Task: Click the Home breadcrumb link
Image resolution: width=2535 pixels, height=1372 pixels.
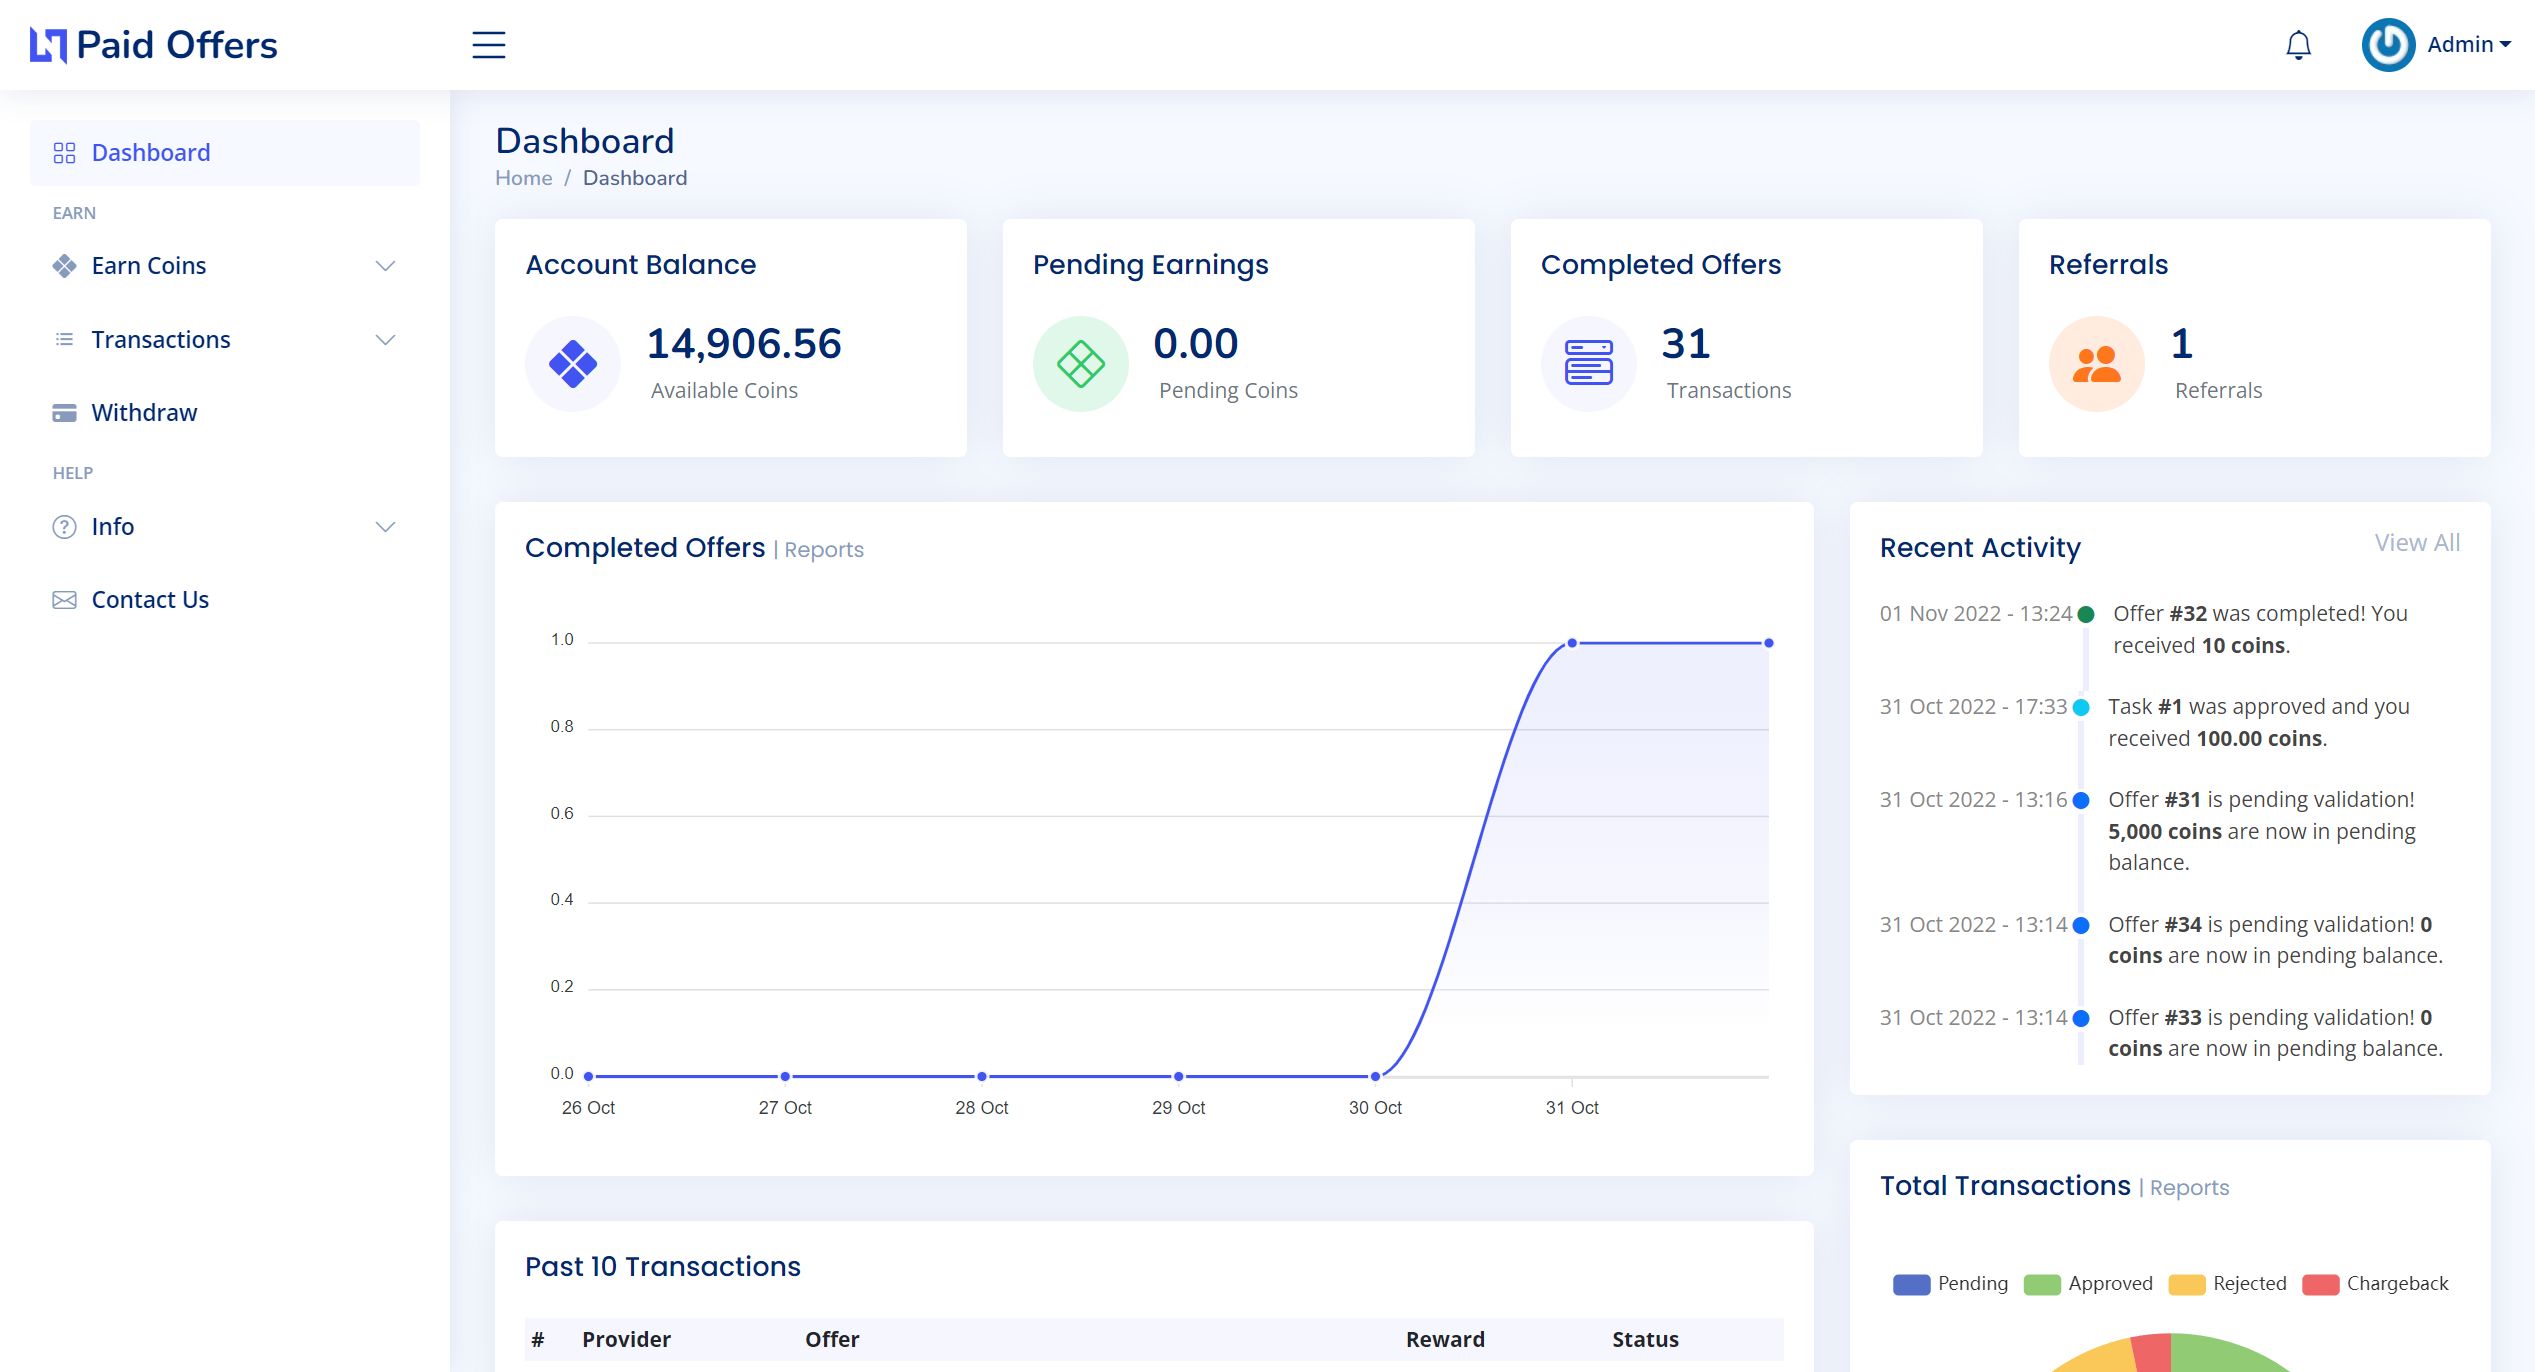Action: 523,178
